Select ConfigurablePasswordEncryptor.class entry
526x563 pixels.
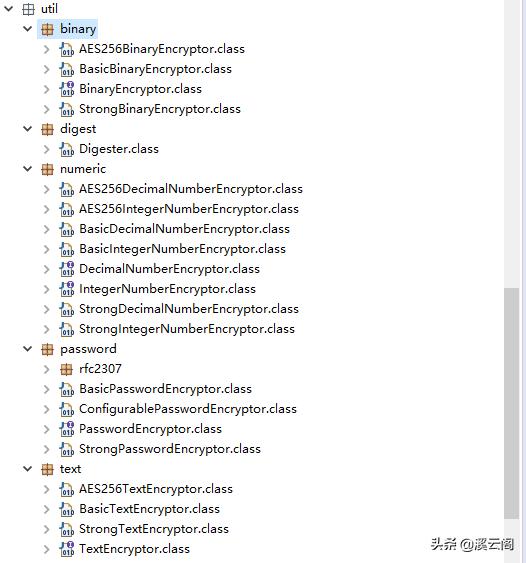pos(188,409)
